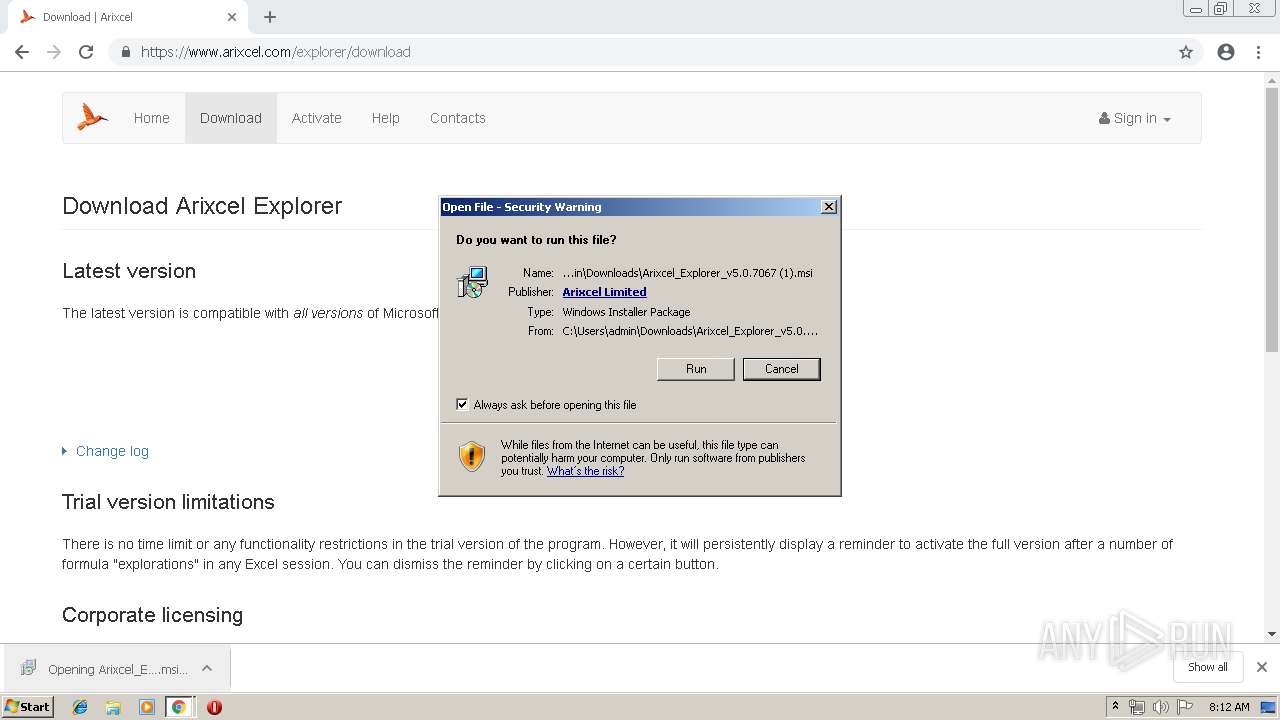The height and width of the screenshot is (720, 1280).
Task: Close the Download | Arixcel tab
Action: 232,17
